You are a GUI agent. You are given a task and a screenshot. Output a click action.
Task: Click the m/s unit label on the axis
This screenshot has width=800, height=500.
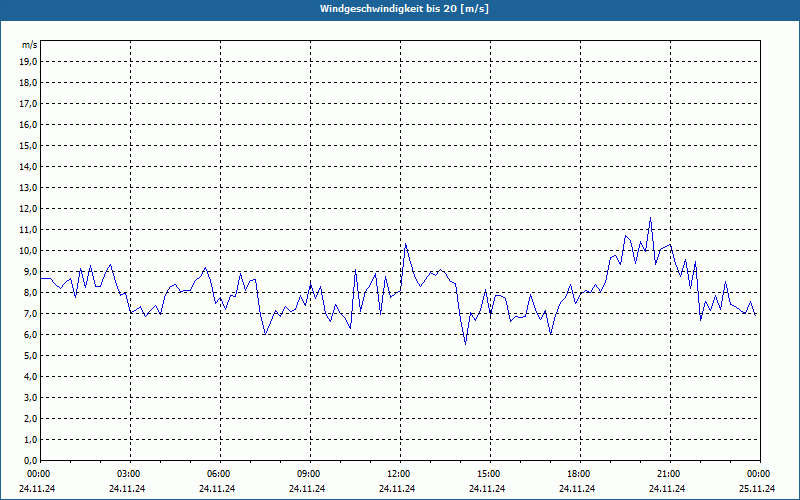click(x=30, y=45)
